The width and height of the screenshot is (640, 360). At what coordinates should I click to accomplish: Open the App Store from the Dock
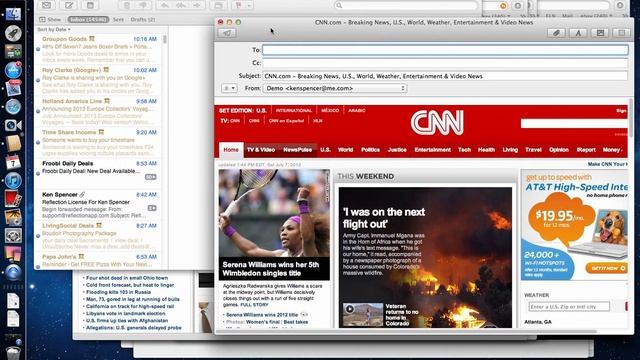point(13,70)
